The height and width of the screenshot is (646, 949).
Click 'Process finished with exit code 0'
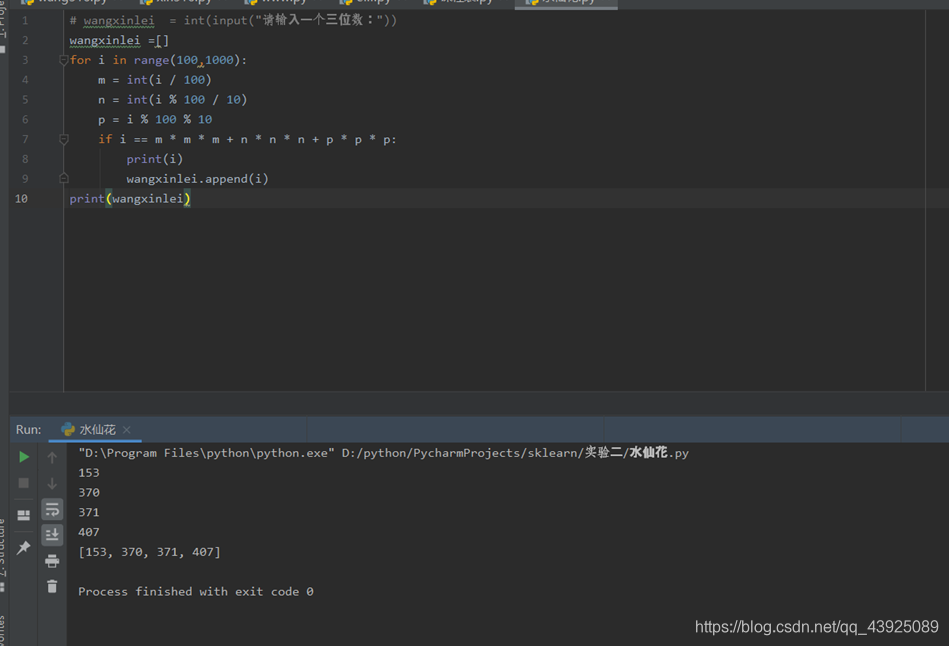click(x=195, y=592)
